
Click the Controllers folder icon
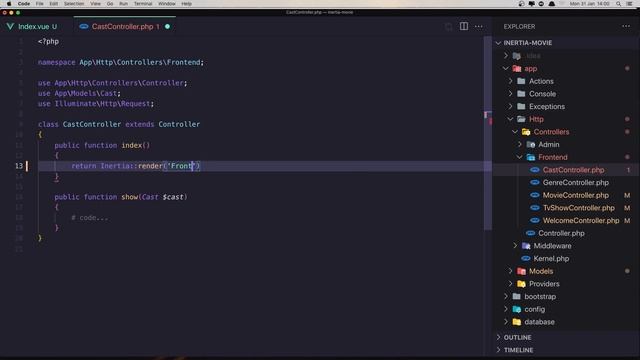526,132
